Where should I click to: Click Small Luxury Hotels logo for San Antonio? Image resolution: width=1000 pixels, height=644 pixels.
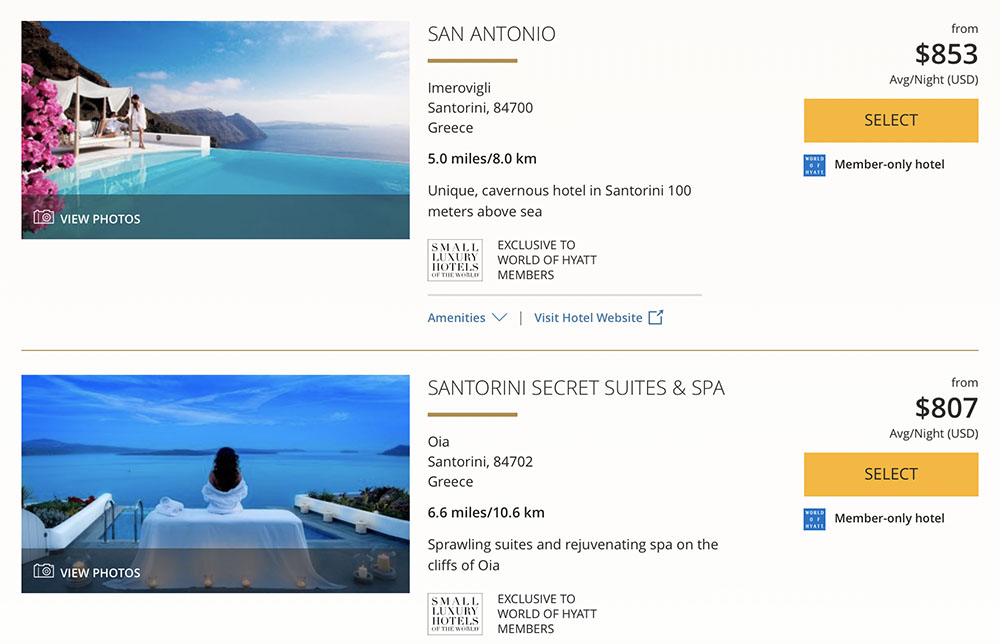point(455,260)
